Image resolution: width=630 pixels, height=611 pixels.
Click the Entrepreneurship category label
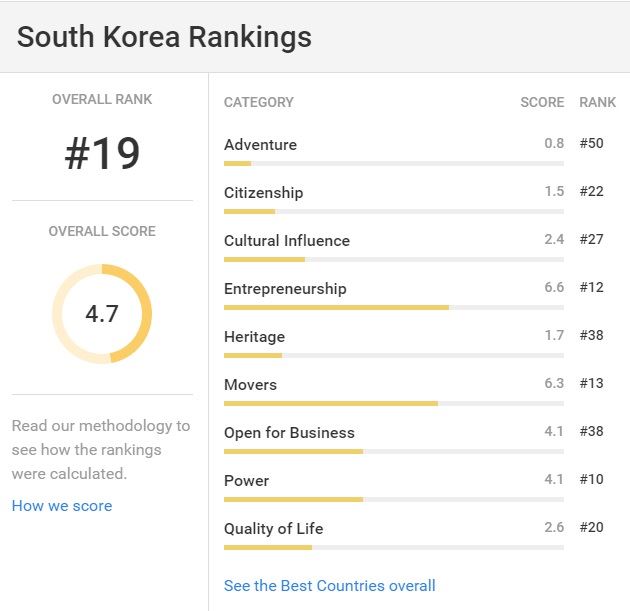pos(285,289)
